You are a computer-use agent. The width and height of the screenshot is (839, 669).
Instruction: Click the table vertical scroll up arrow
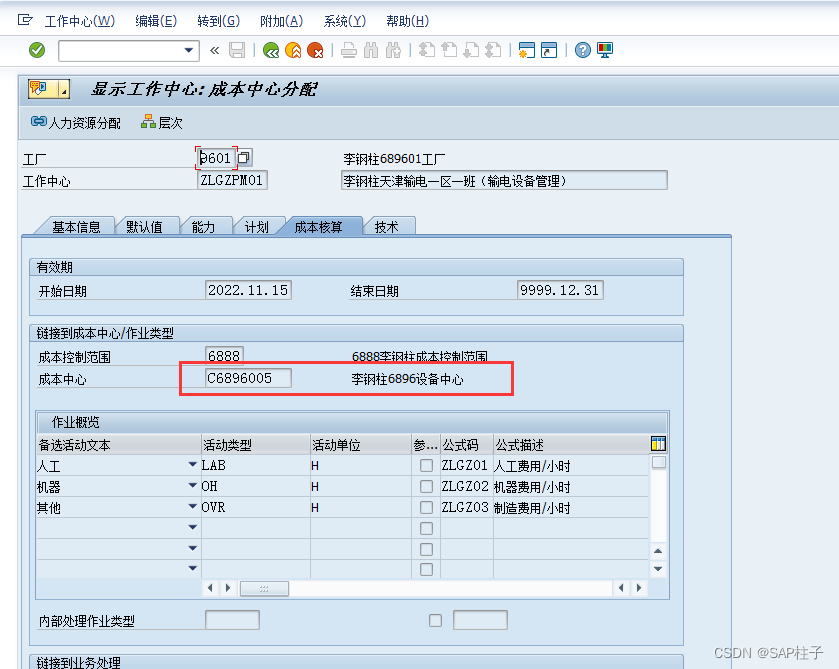click(x=658, y=551)
